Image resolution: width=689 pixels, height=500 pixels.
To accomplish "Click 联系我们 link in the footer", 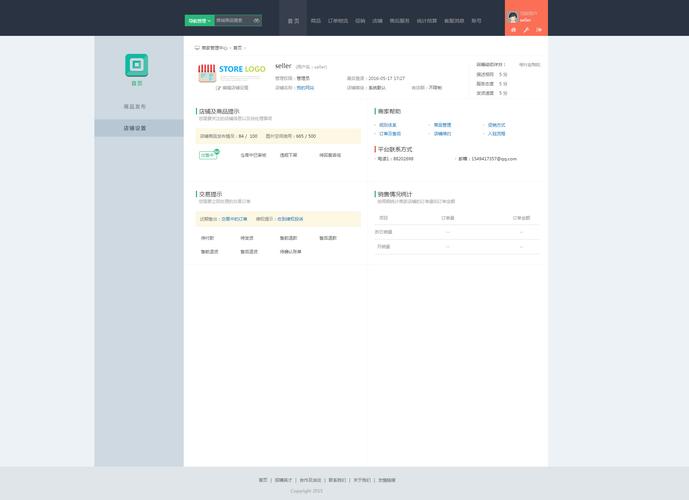I will point(335,480).
